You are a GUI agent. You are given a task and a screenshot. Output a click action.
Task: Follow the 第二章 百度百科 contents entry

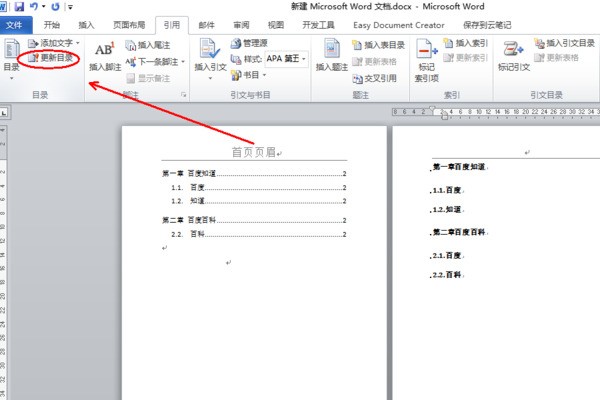pos(254,220)
